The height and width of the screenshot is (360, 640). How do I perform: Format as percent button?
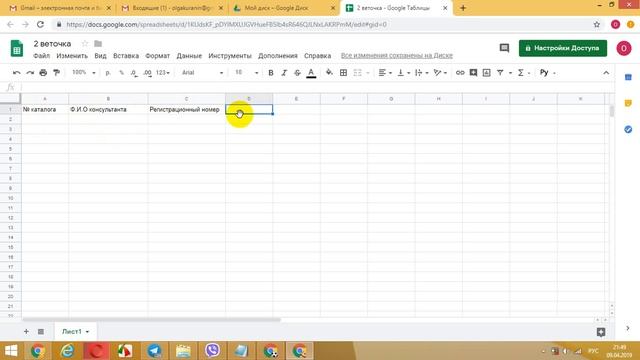tap(121, 73)
